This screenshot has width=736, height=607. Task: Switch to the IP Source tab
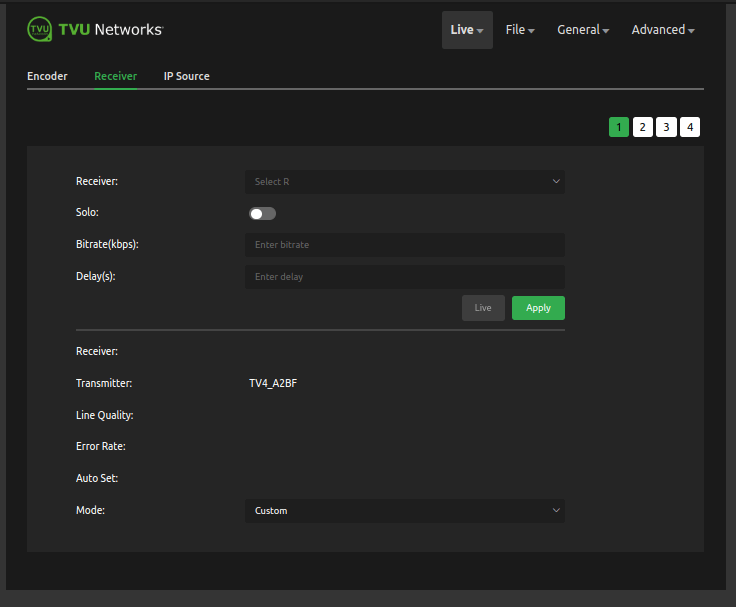tap(186, 76)
